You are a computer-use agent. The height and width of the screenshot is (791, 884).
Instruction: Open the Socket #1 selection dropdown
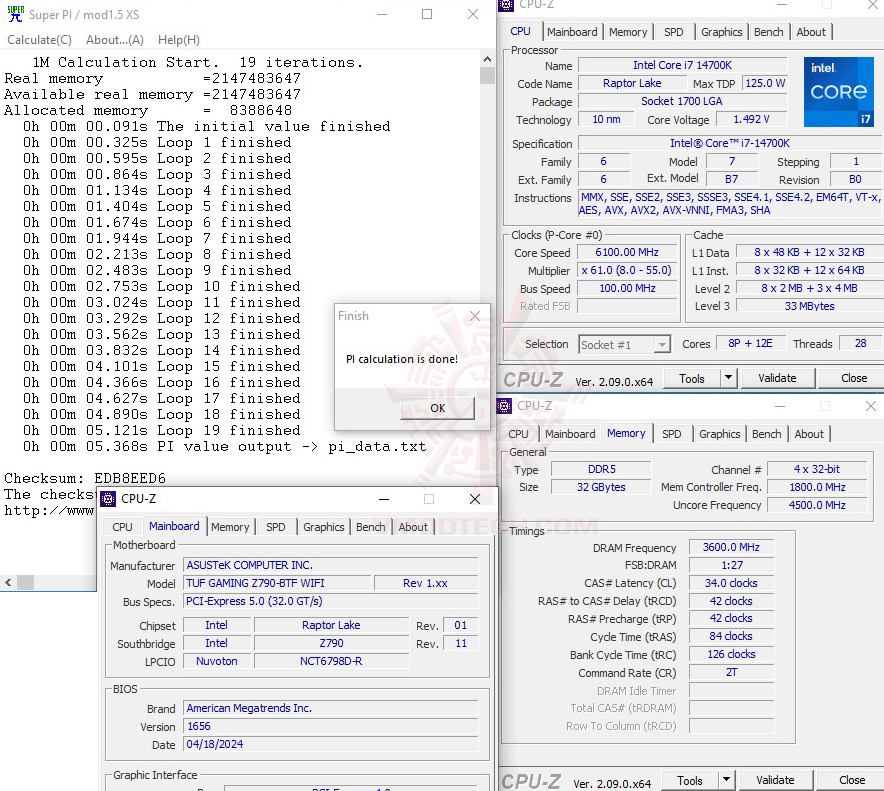pos(661,343)
